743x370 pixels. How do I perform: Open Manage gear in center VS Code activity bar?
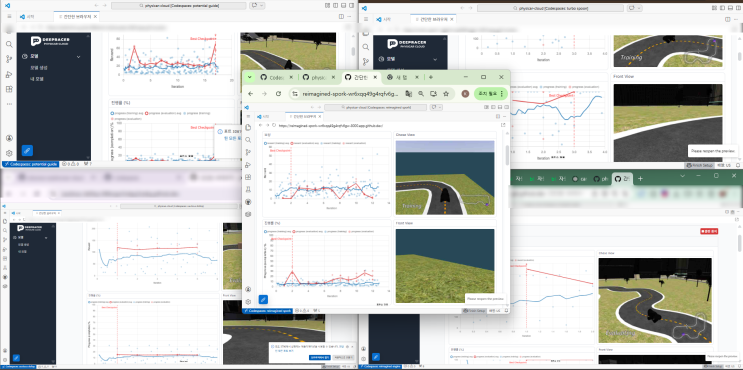coord(248,302)
